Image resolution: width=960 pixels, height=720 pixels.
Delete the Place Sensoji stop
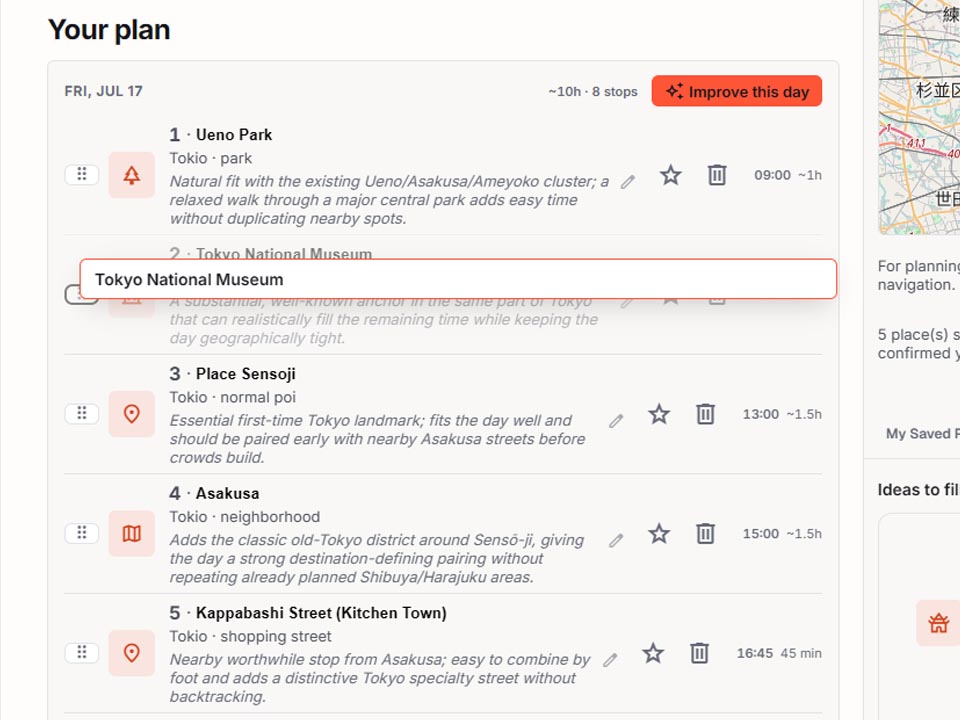coord(705,414)
